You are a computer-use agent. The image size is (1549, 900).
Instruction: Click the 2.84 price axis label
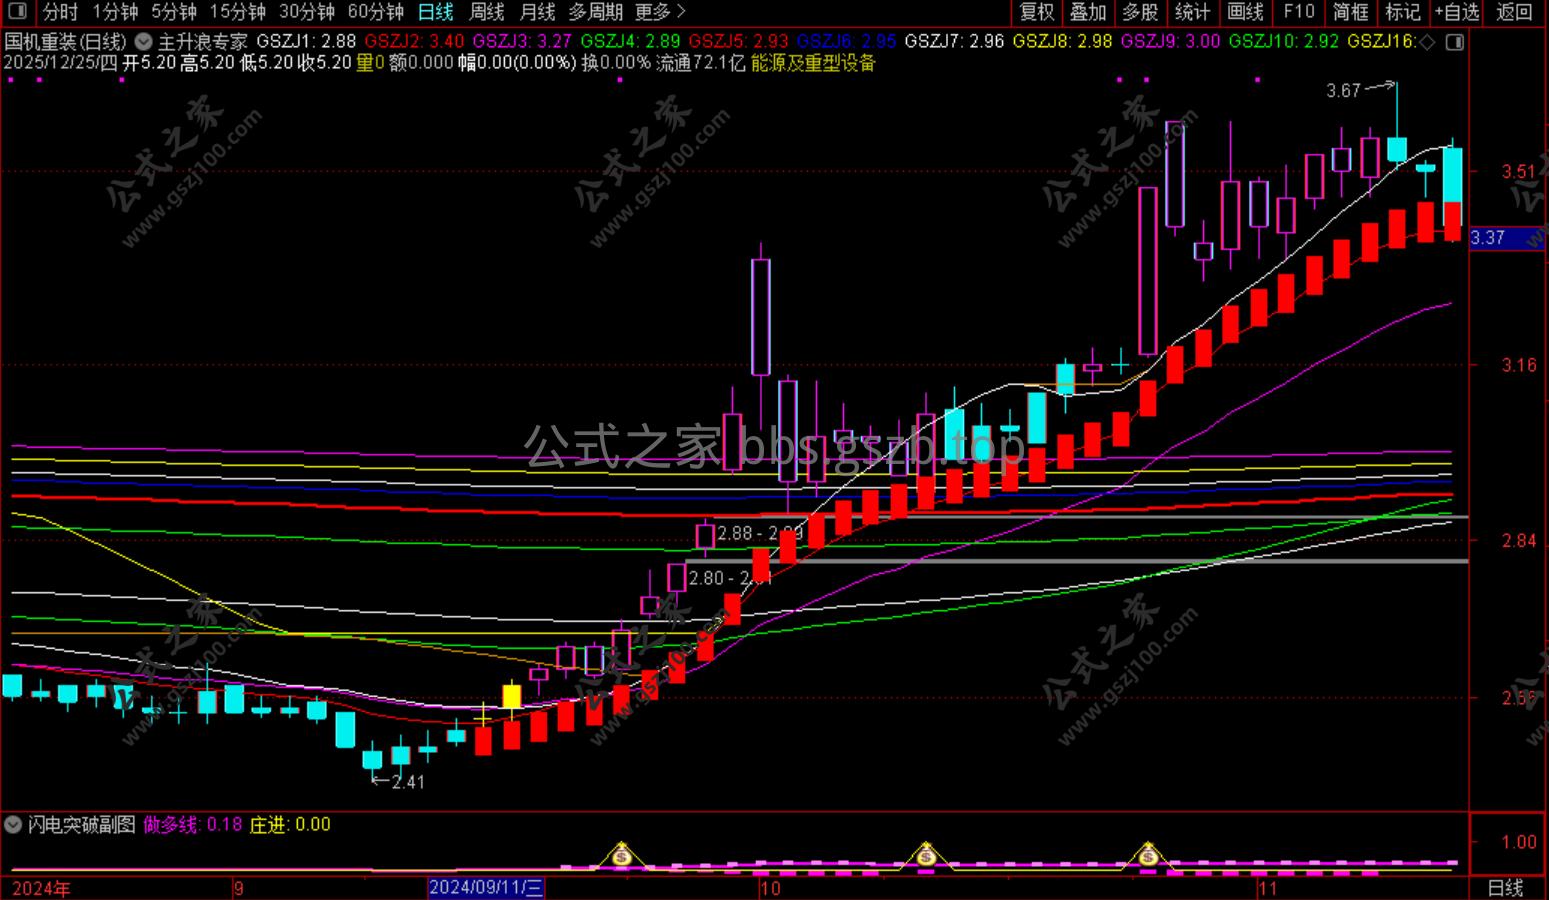(1518, 541)
